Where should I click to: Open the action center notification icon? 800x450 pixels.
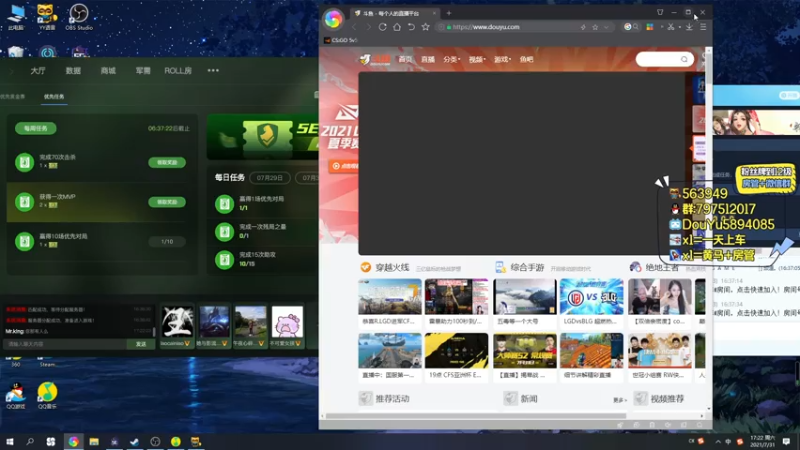click(x=786, y=441)
